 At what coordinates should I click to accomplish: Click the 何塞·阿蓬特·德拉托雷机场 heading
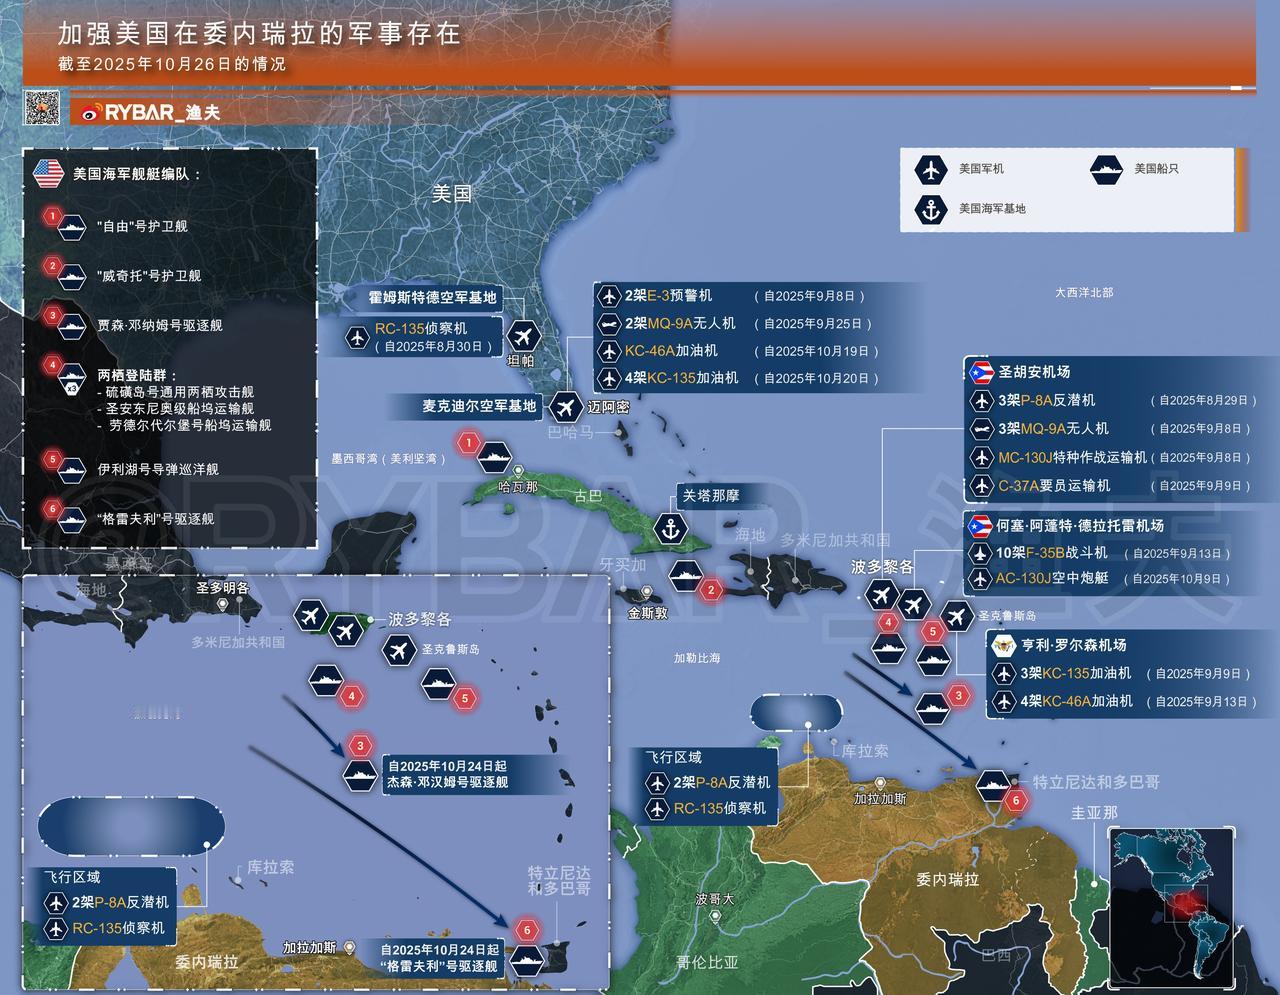tap(1080, 526)
